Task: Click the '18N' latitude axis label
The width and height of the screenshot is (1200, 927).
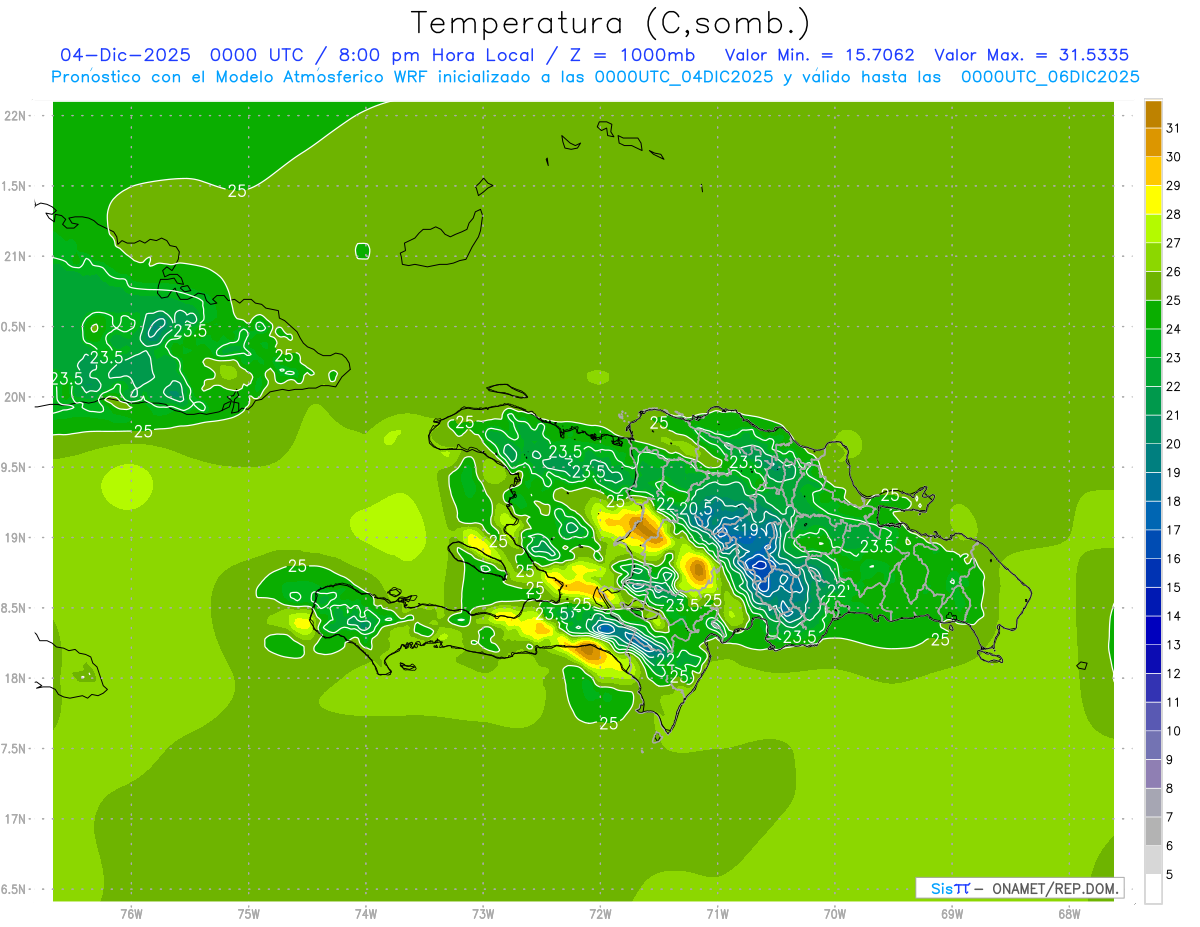Action: (15, 679)
